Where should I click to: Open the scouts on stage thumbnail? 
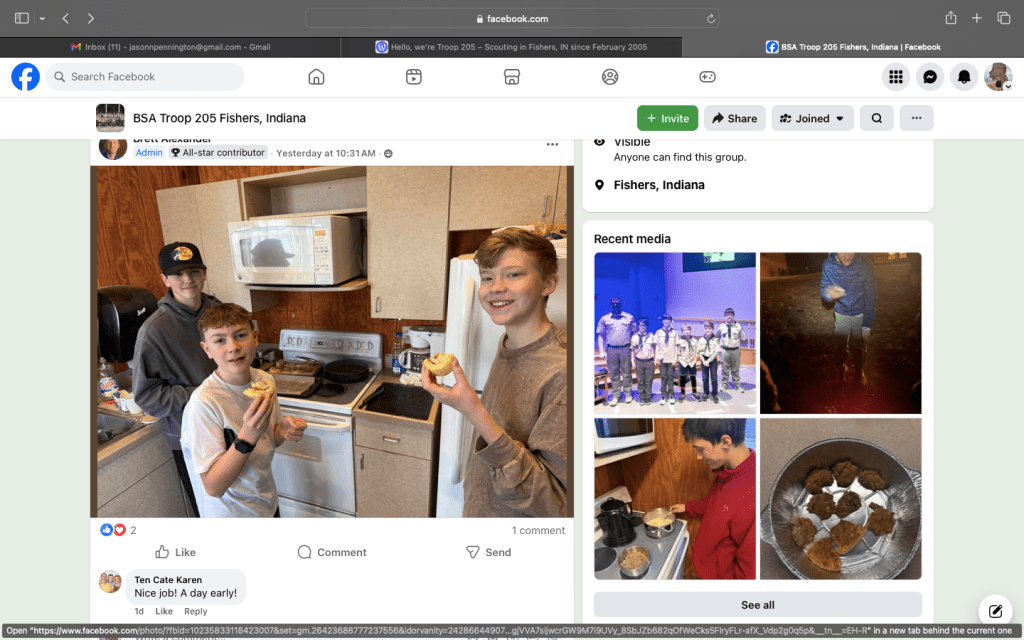pyautogui.click(x=675, y=333)
